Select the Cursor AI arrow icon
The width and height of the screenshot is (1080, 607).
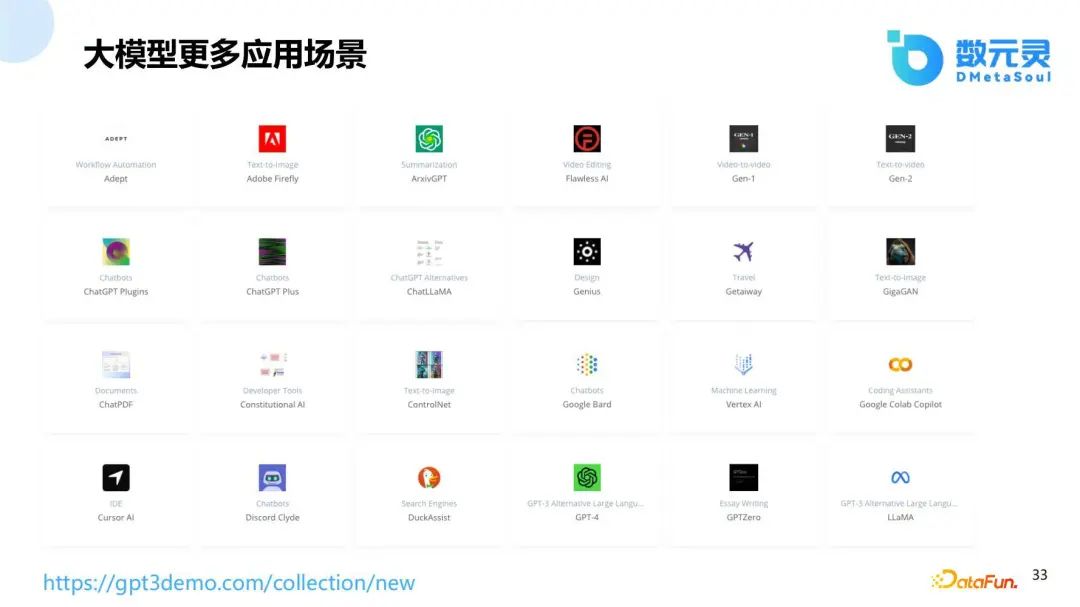[x=116, y=477]
